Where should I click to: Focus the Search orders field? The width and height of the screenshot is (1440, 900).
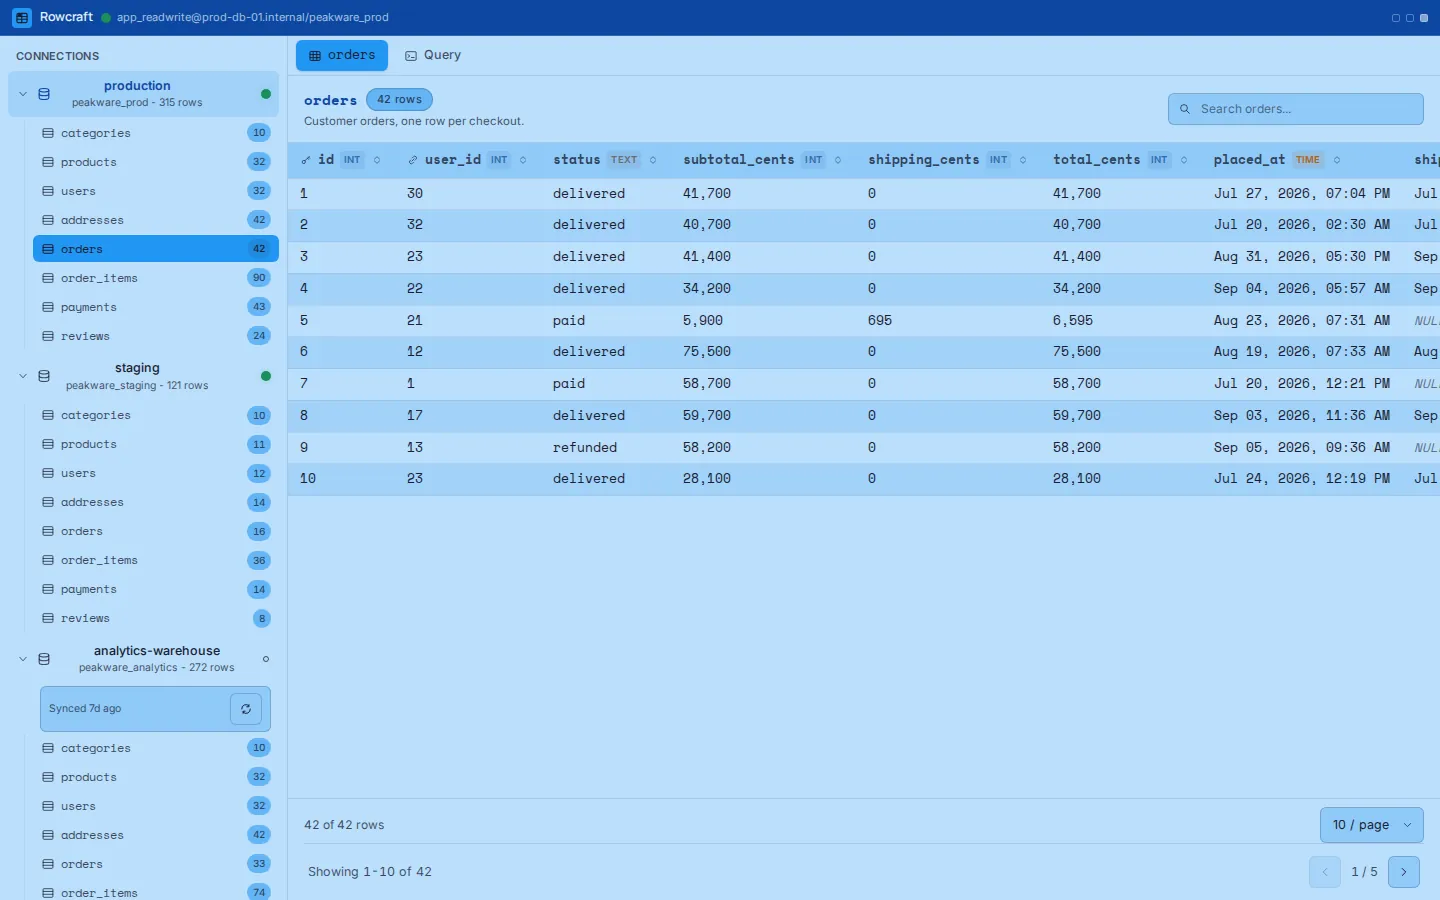tap(1296, 109)
